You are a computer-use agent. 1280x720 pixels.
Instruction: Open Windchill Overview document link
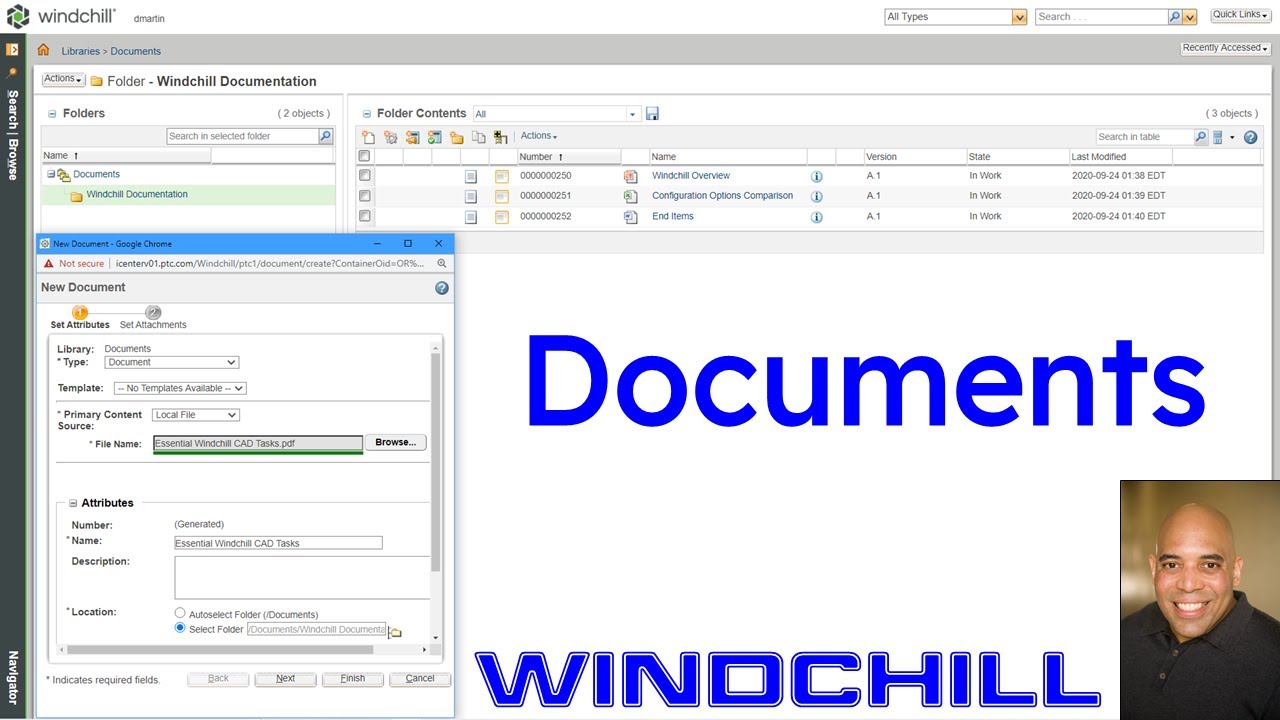coord(691,176)
